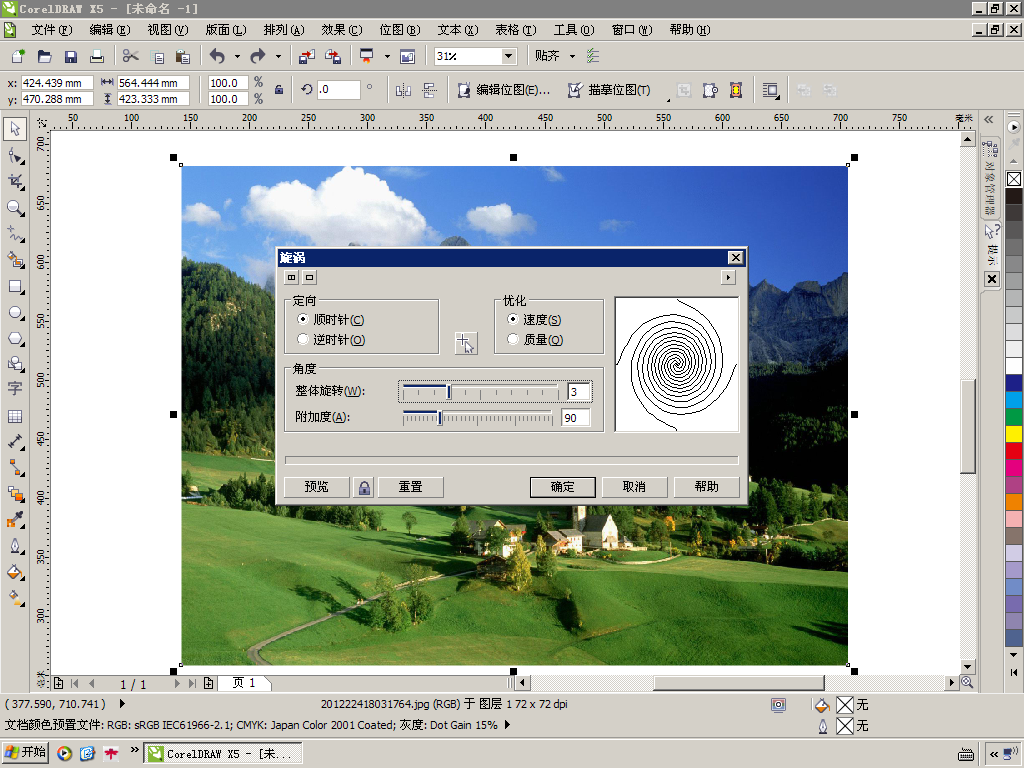Click the 整体旋转 whole rotations slider
Image resolution: width=1024 pixels, height=768 pixels.
pos(480,392)
